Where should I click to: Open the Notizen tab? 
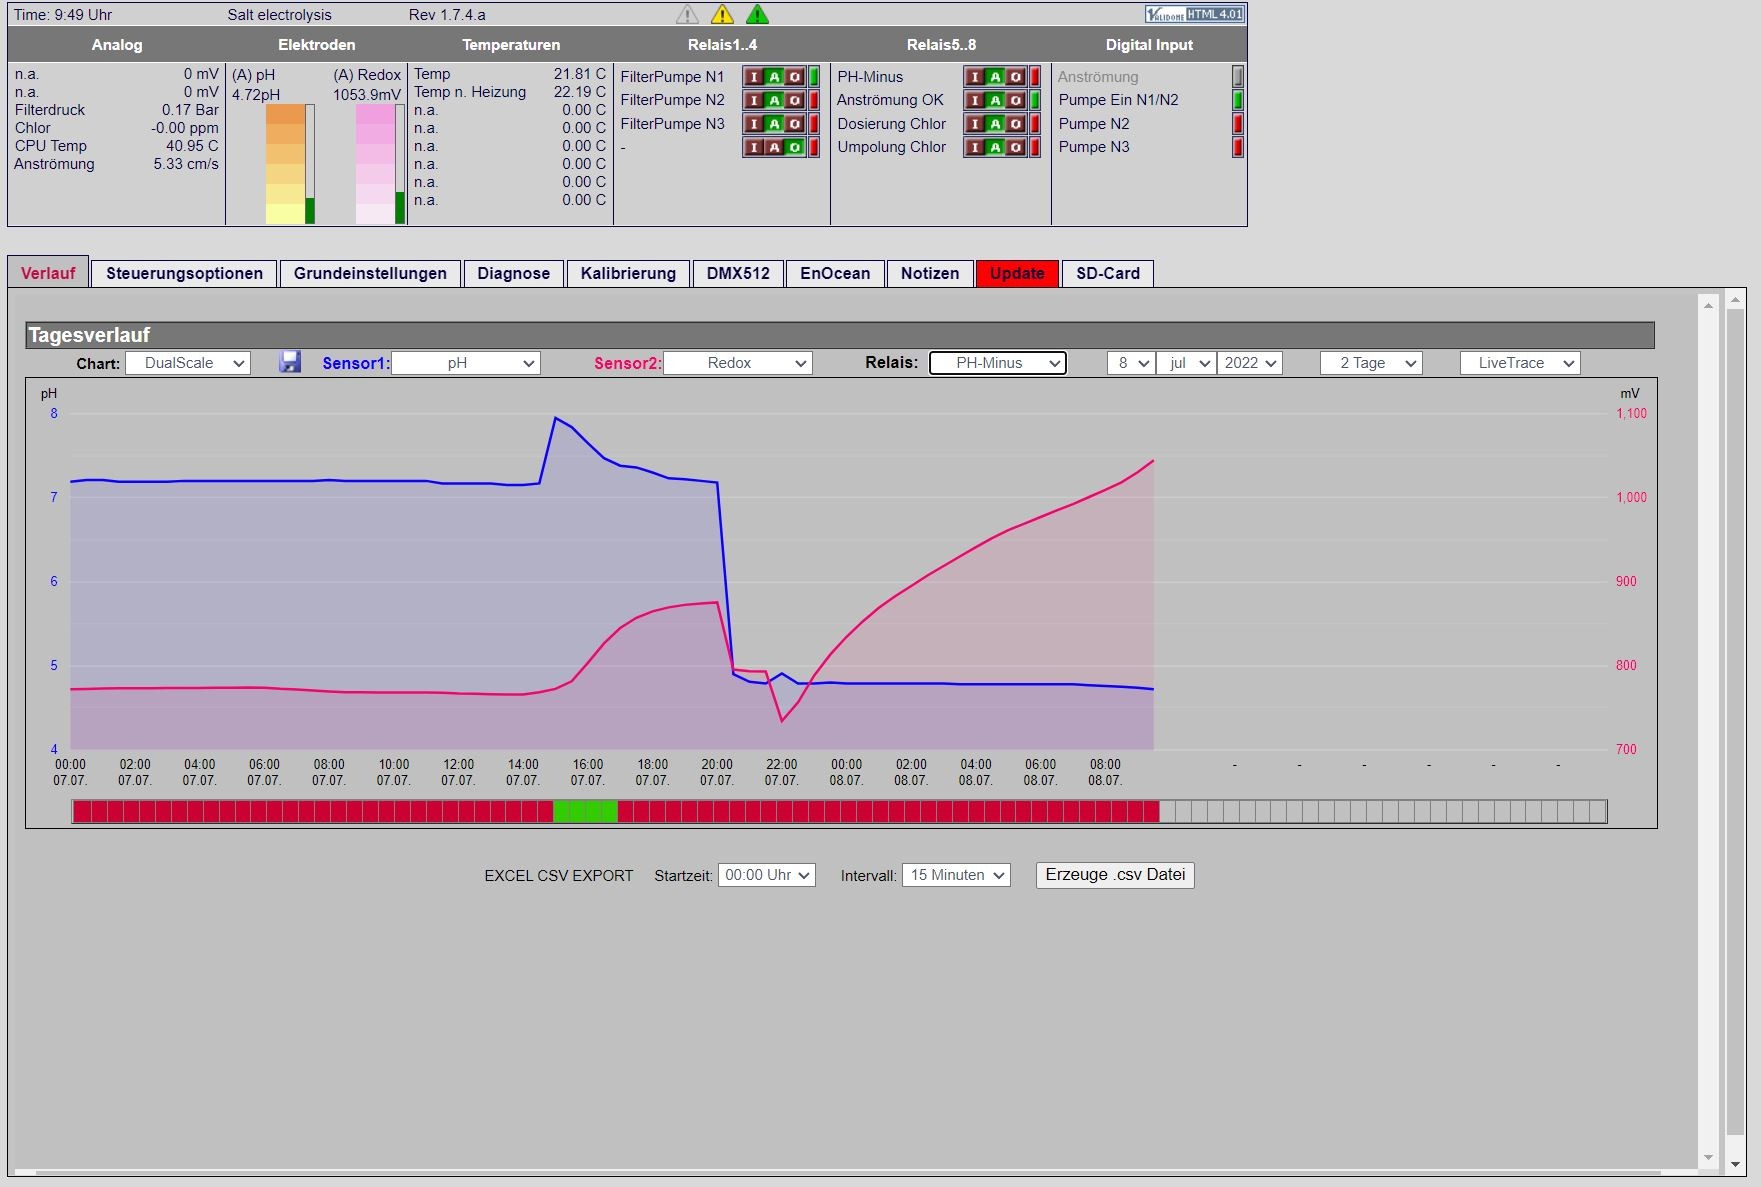[x=930, y=273]
